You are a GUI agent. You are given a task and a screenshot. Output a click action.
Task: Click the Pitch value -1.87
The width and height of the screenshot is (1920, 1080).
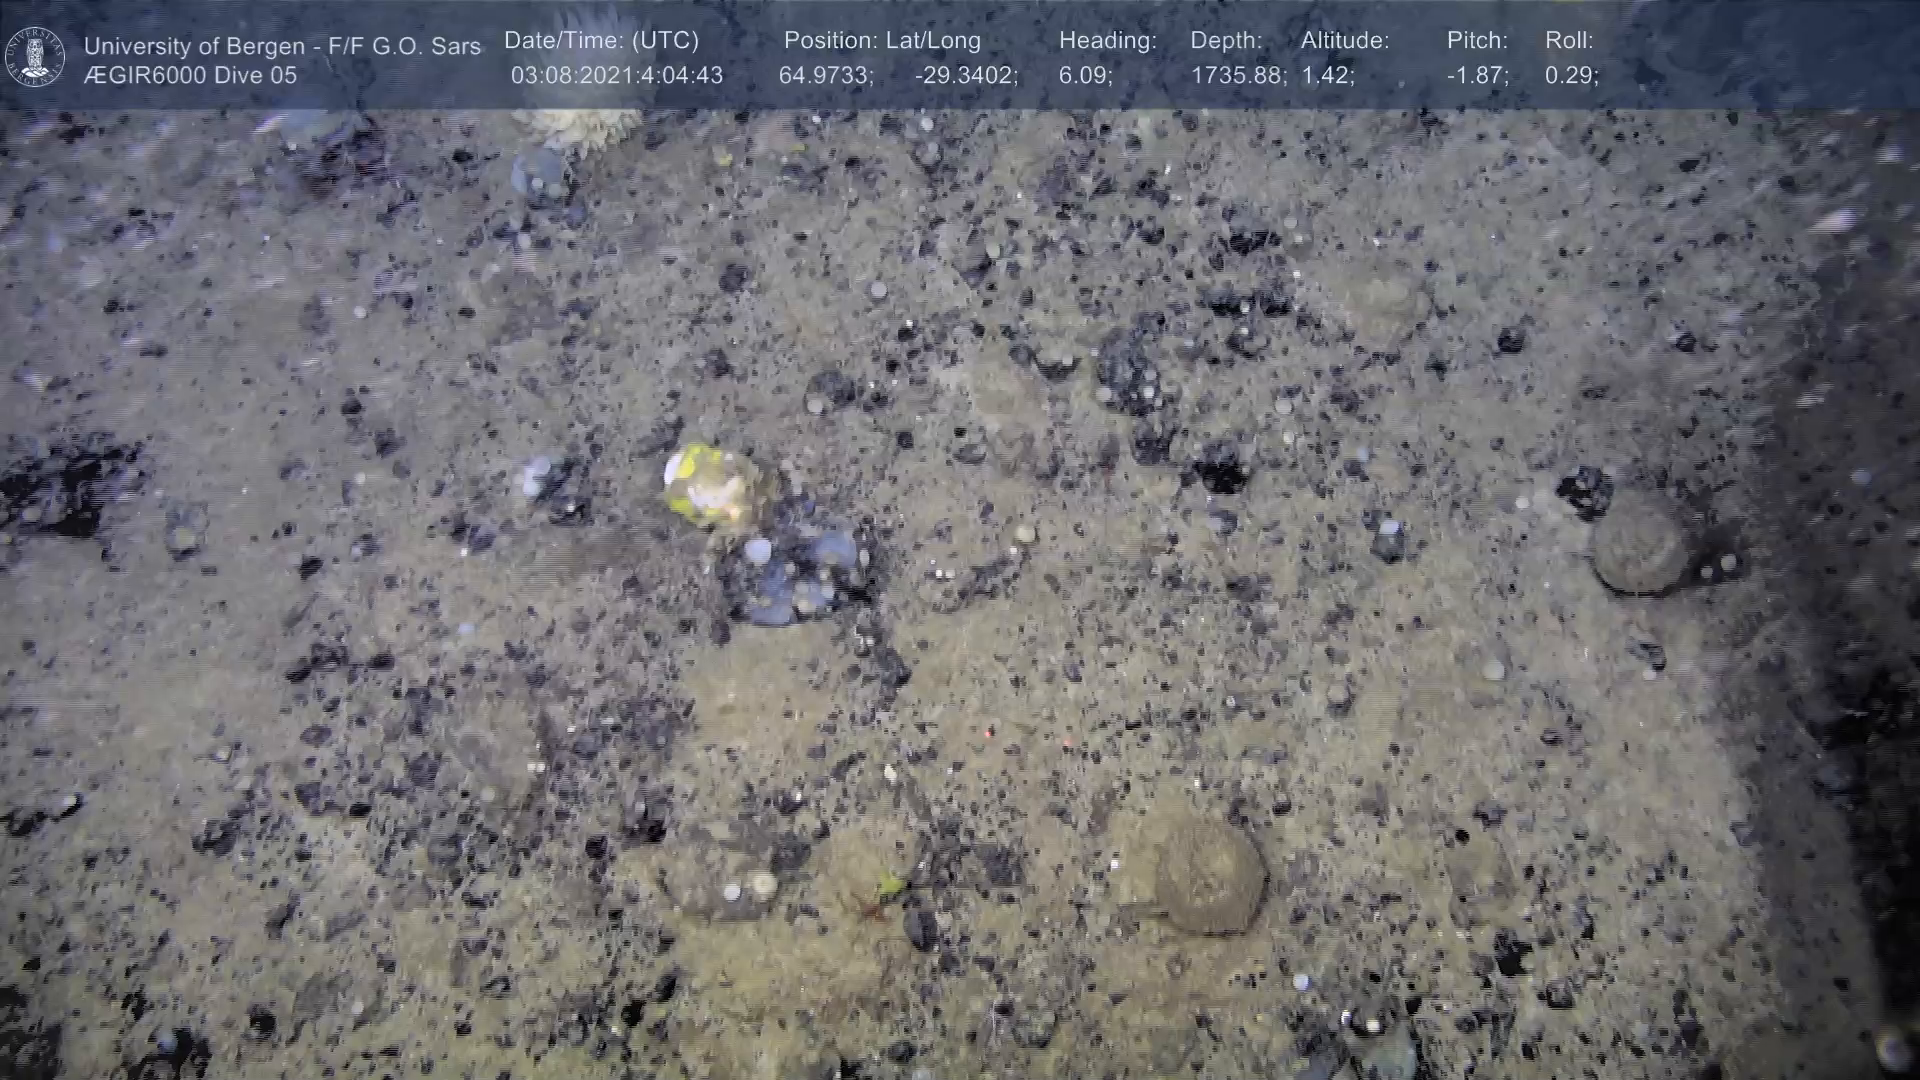1477,76
